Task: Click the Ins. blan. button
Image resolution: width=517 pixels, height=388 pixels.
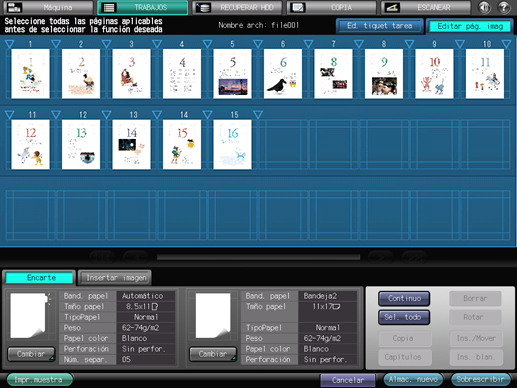Action: coord(476,357)
